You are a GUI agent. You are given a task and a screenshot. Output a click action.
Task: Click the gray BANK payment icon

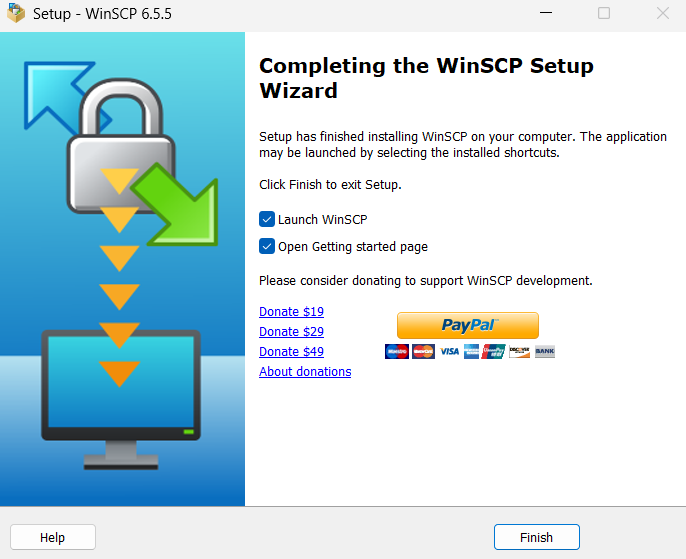pyautogui.click(x=545, y=351)
